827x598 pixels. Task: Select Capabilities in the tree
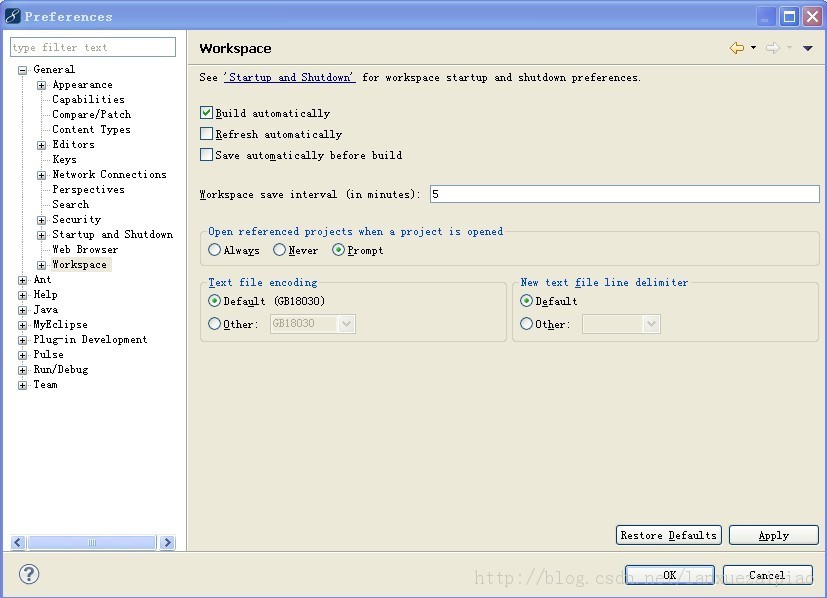(89, 99)
